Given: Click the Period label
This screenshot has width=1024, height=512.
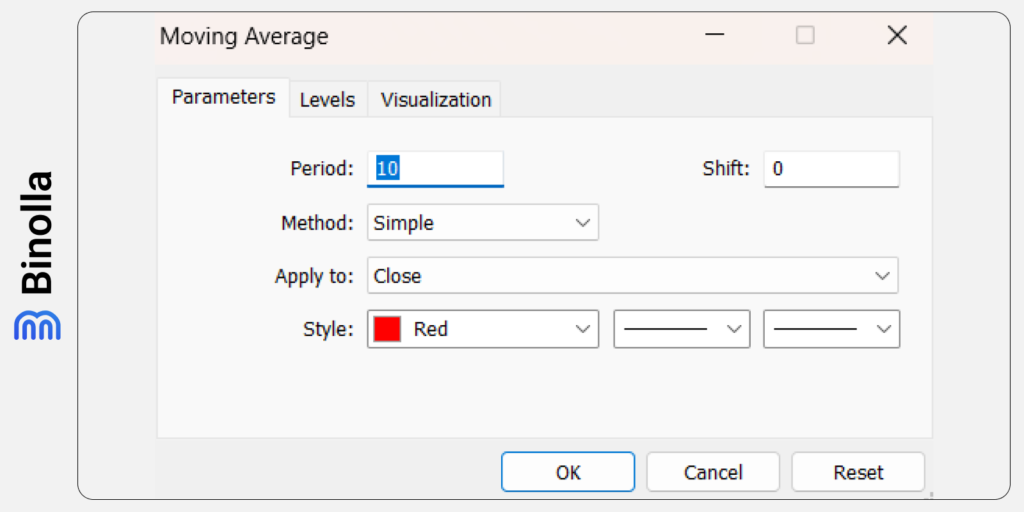Looking at the screenshot, I should (x=321, y=169).
